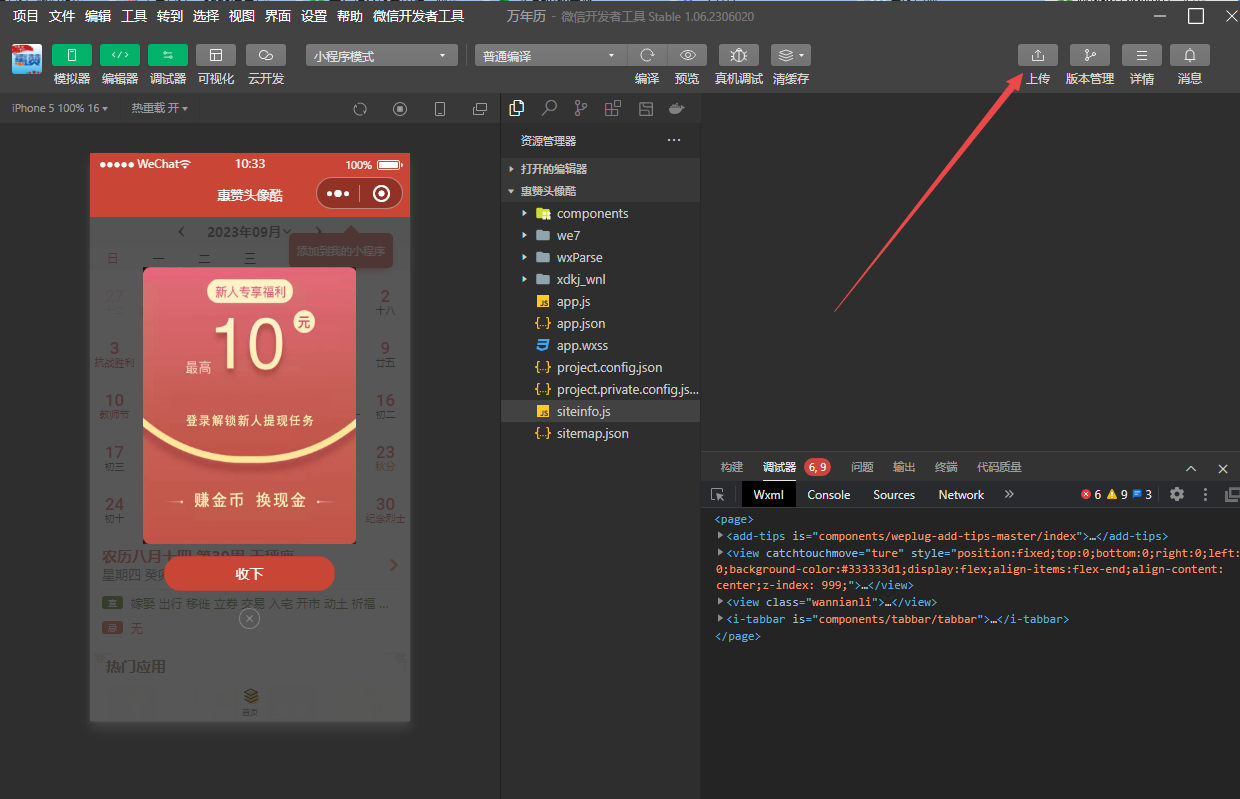Click the 预览 preview eye icon
Screen dimensions: 1240x799
[x=687, y=55]
